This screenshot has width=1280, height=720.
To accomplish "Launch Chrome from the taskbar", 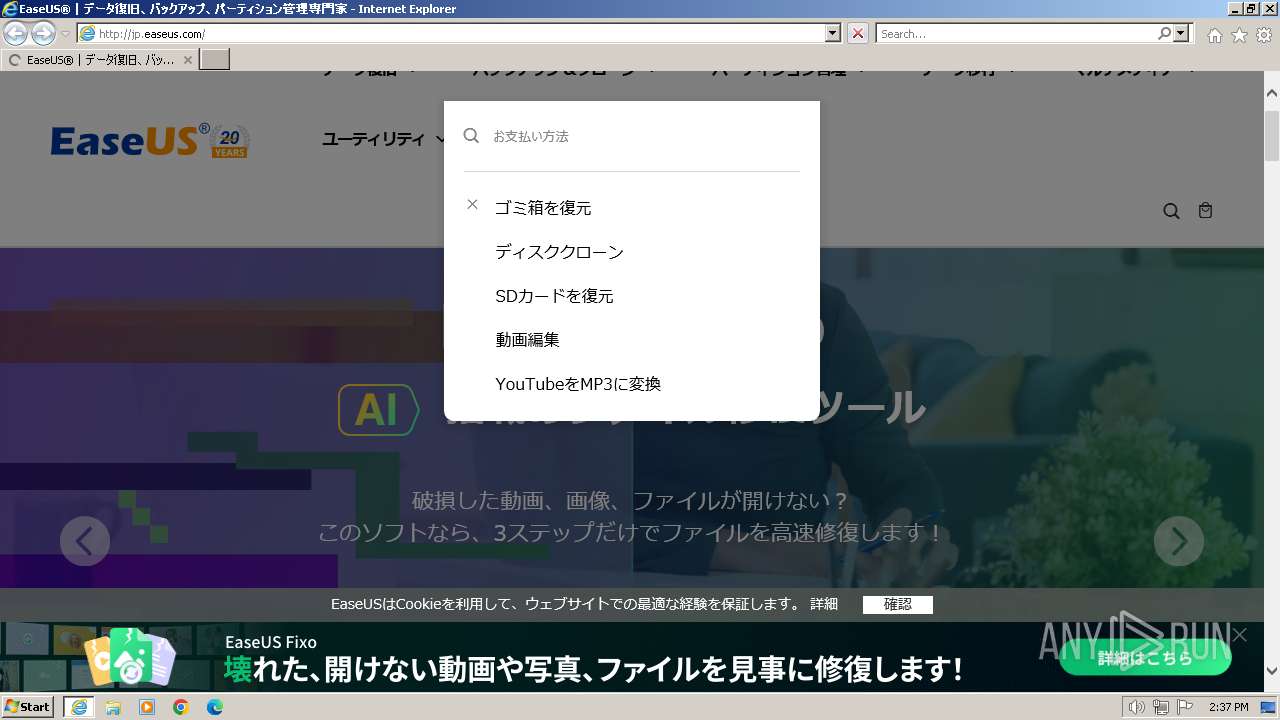I will click(181, 707).
